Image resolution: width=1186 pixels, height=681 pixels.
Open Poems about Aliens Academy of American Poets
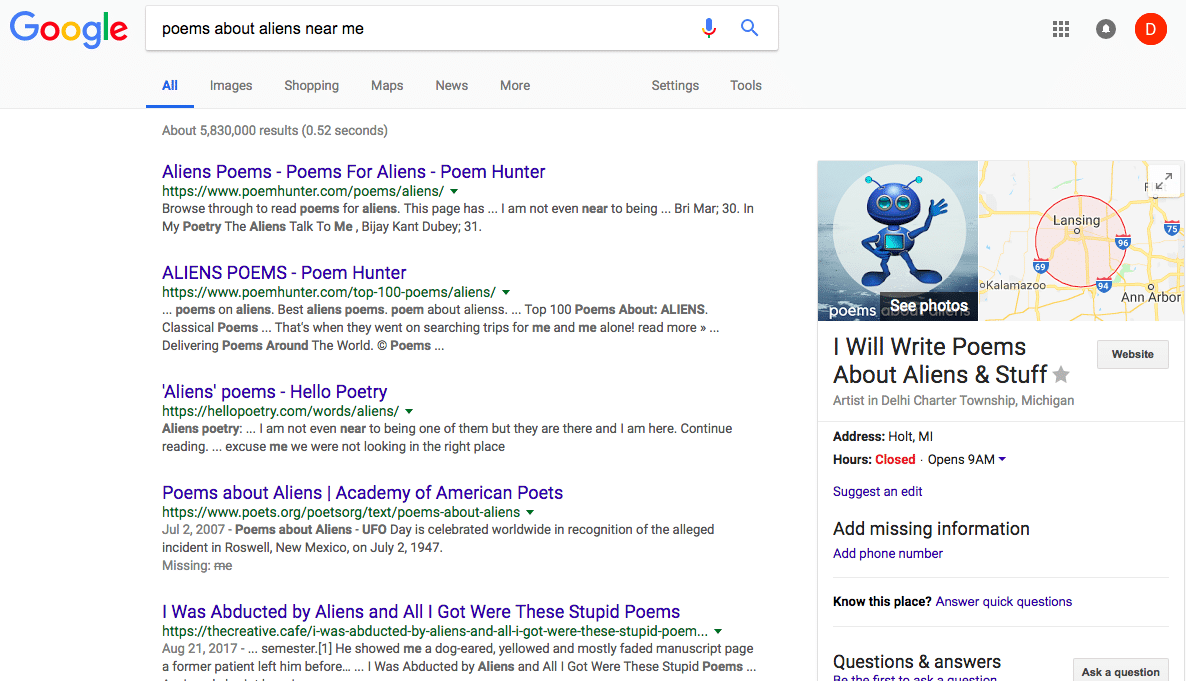coord(362,493)
